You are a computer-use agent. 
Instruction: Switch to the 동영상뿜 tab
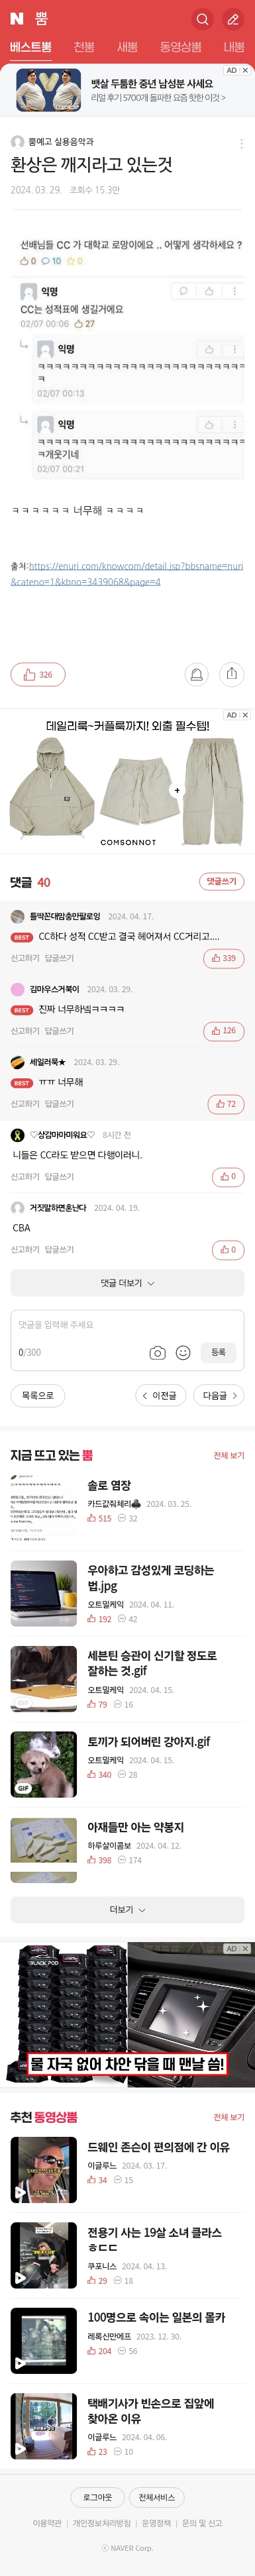coord(180,47)
